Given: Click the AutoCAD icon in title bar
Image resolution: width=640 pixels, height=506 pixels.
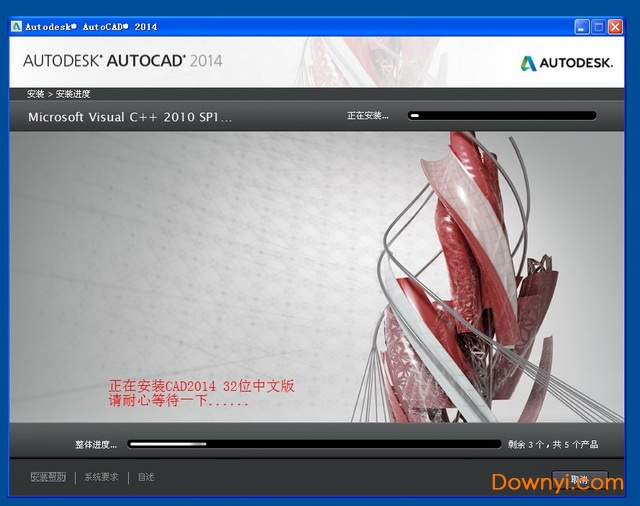Looking at the screenshot, I should tap(16, 26).
